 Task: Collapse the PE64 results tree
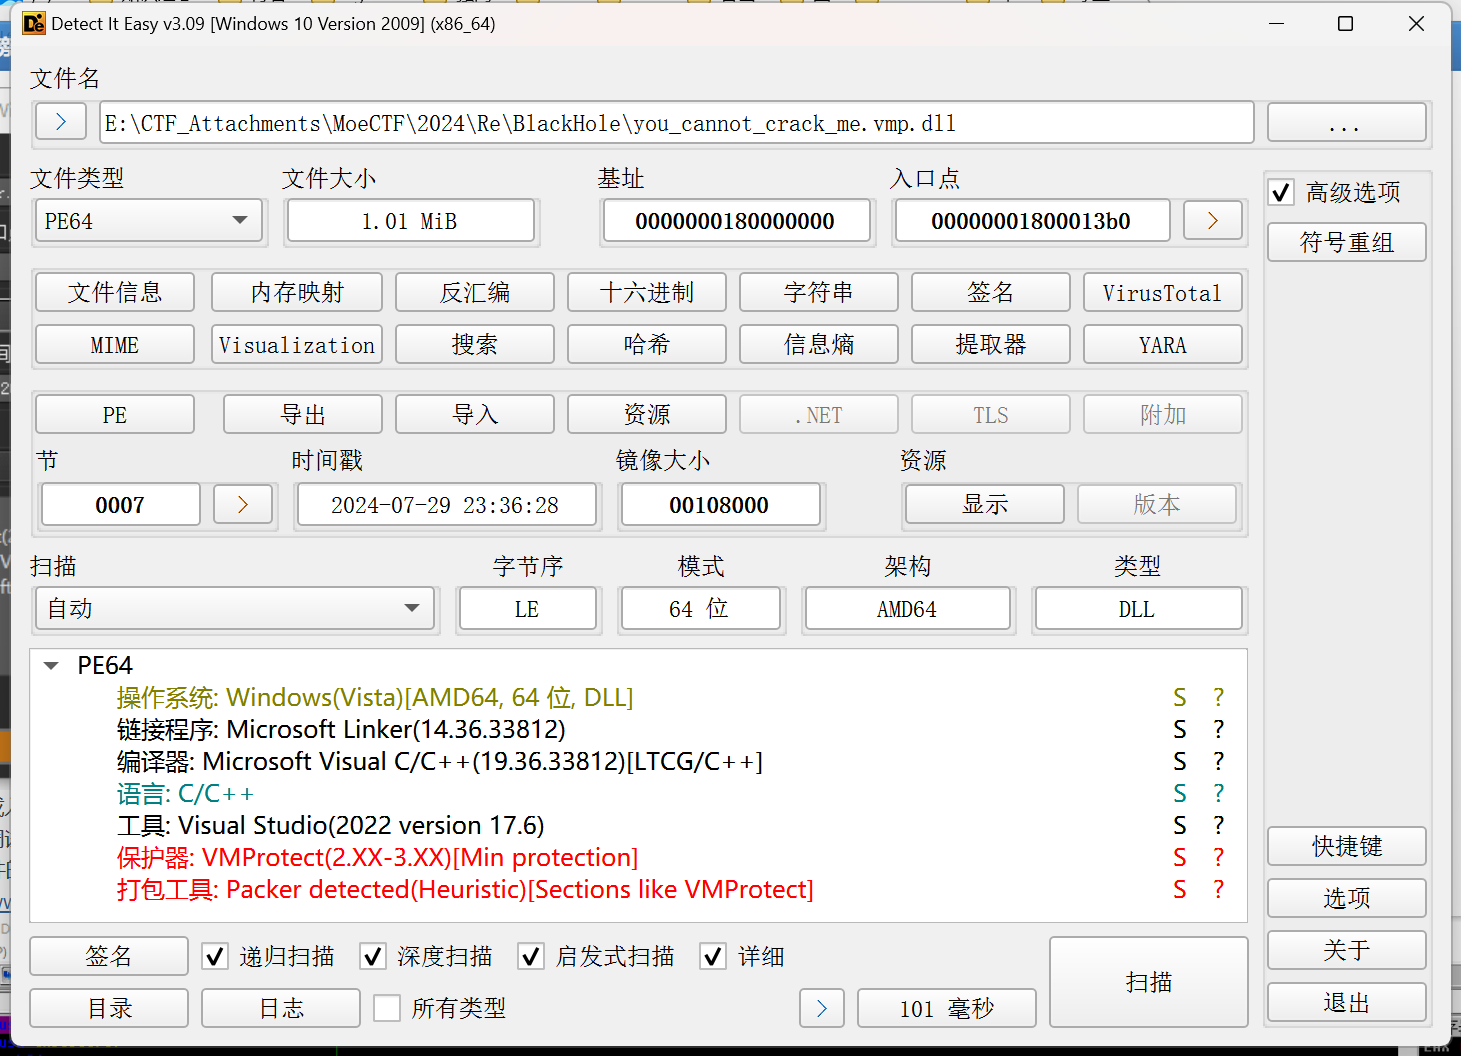pos(51,664)
